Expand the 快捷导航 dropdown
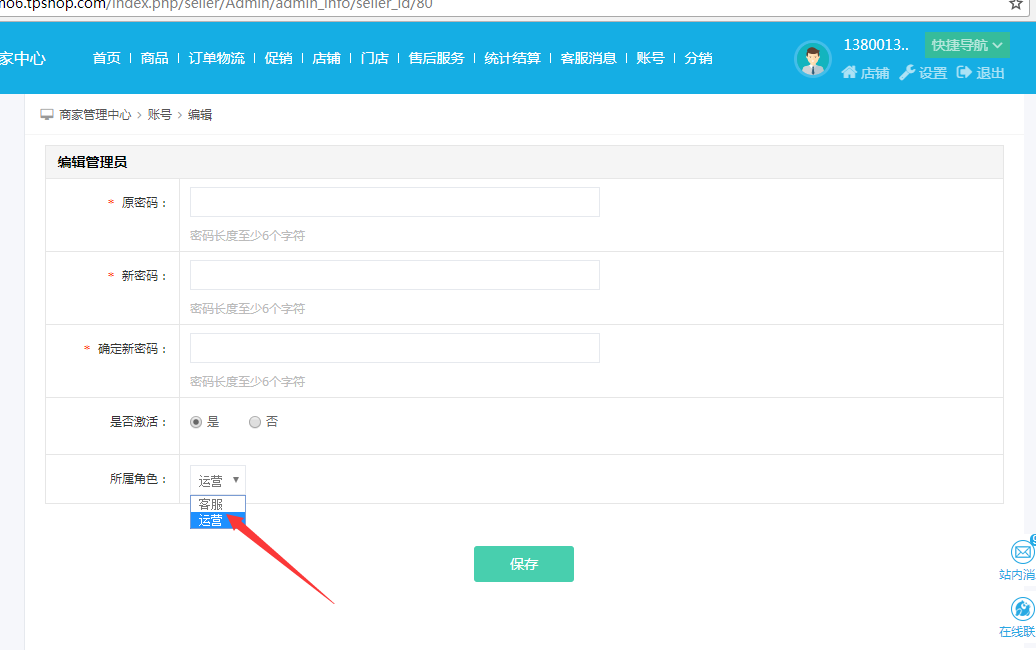1036x650 pixels. tap(966, 45)
